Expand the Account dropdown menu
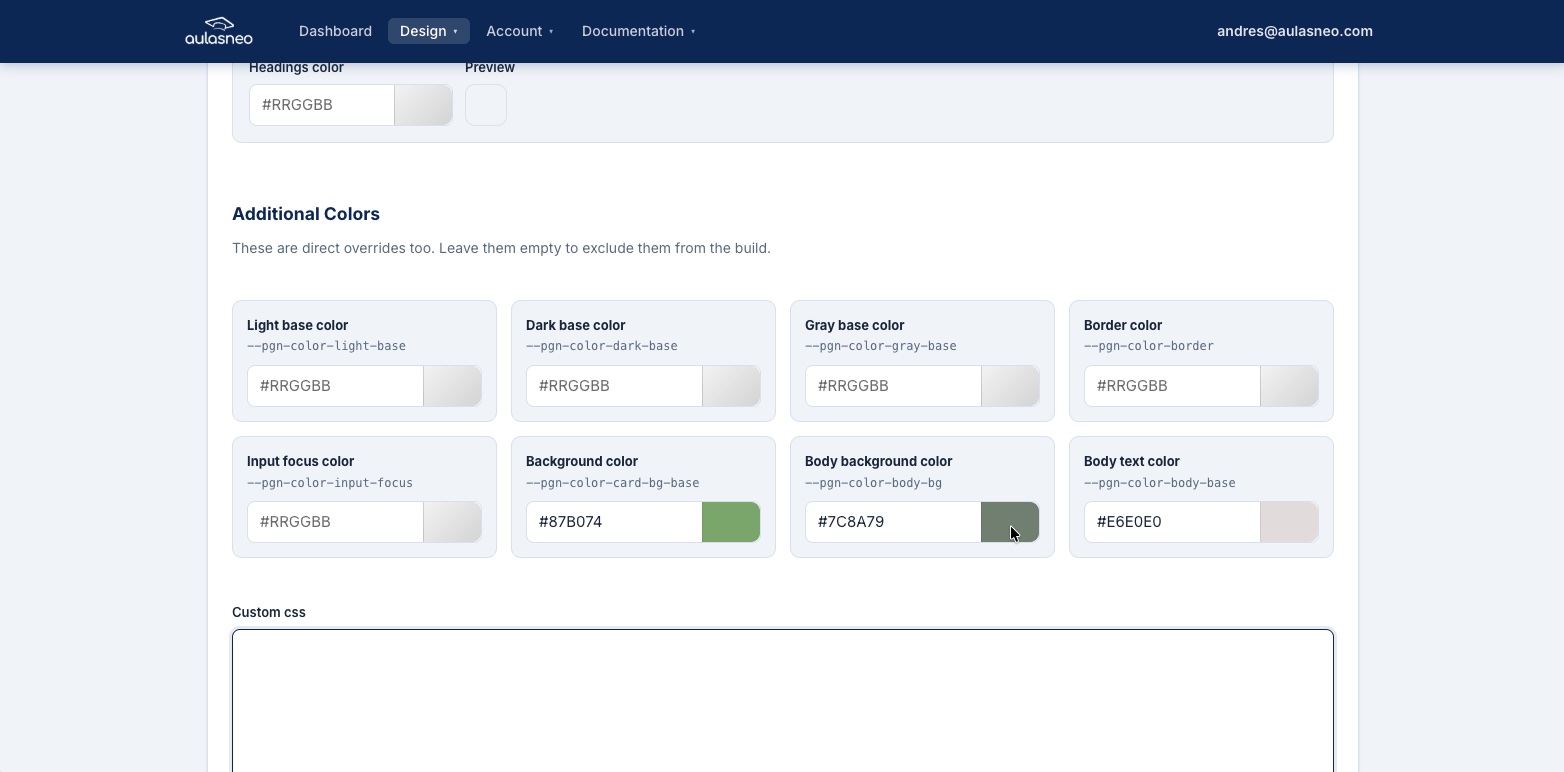 (519, 31)
